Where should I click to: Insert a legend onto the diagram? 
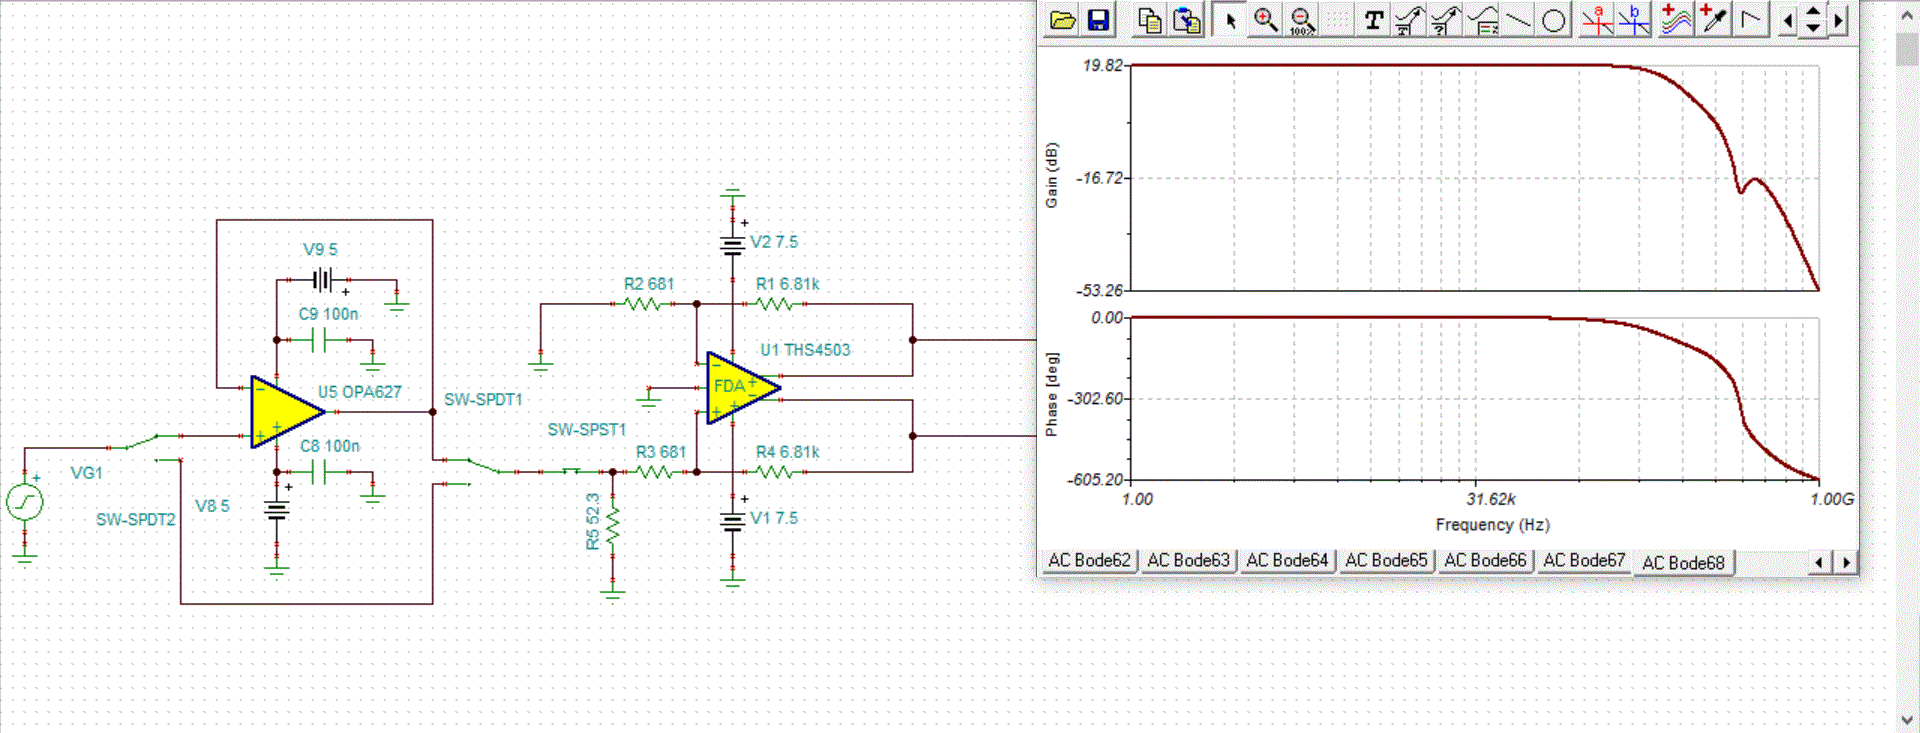pyautogui.click(x=1482, y=20)
